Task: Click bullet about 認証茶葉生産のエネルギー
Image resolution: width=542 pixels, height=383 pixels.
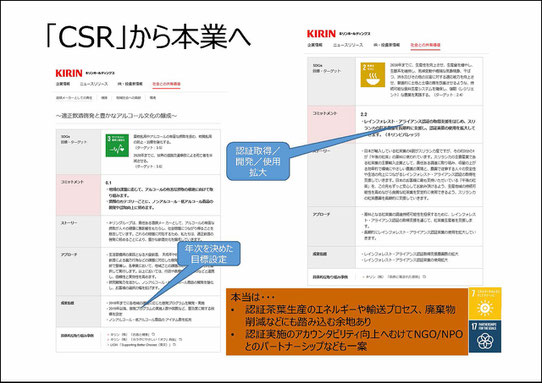Action: 350,315
